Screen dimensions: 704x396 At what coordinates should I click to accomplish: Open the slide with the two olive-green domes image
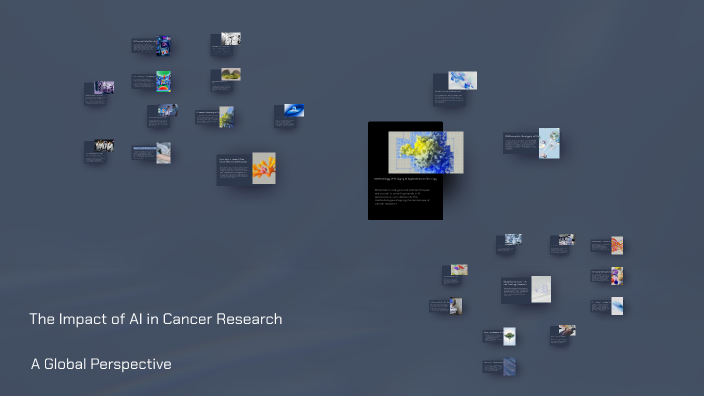point(226,80)
